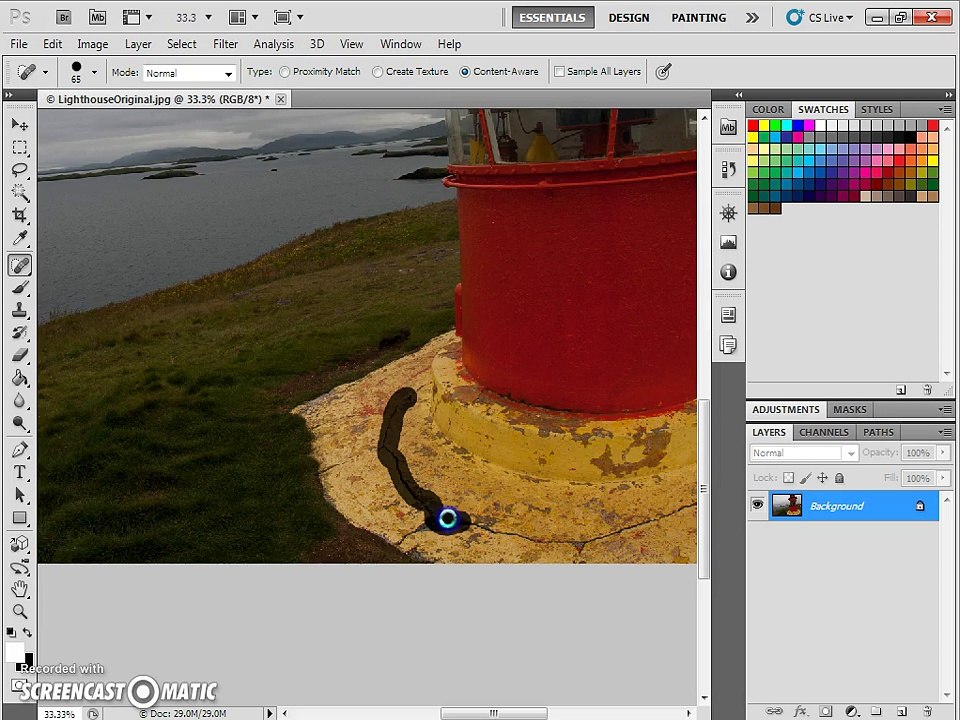The width and height of the screenshot is (960, 720).
Task: Select the Crop tool
Action: [20, 215]
